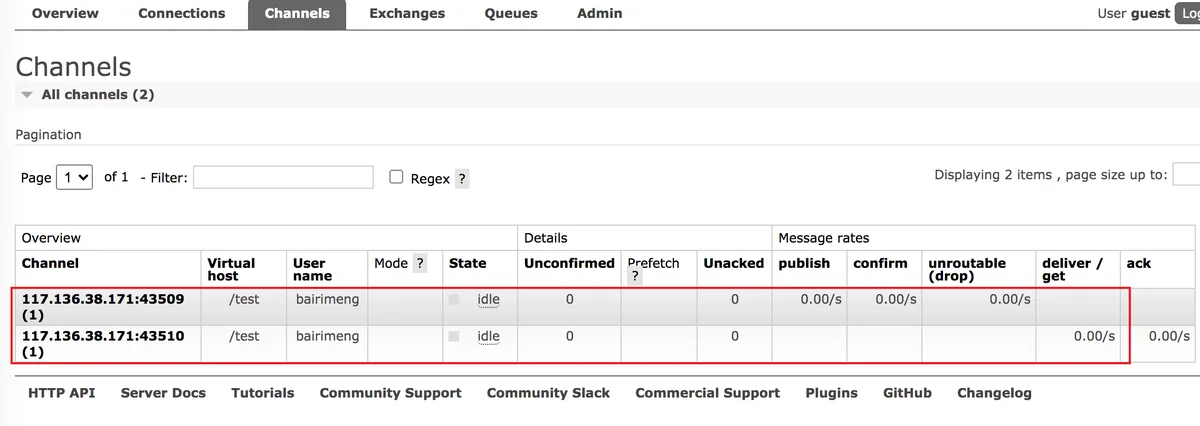The height and width of the screenshot is (426, 1200).
Task: Visit the GitHub footer link
Action: (x=907, y=393)
